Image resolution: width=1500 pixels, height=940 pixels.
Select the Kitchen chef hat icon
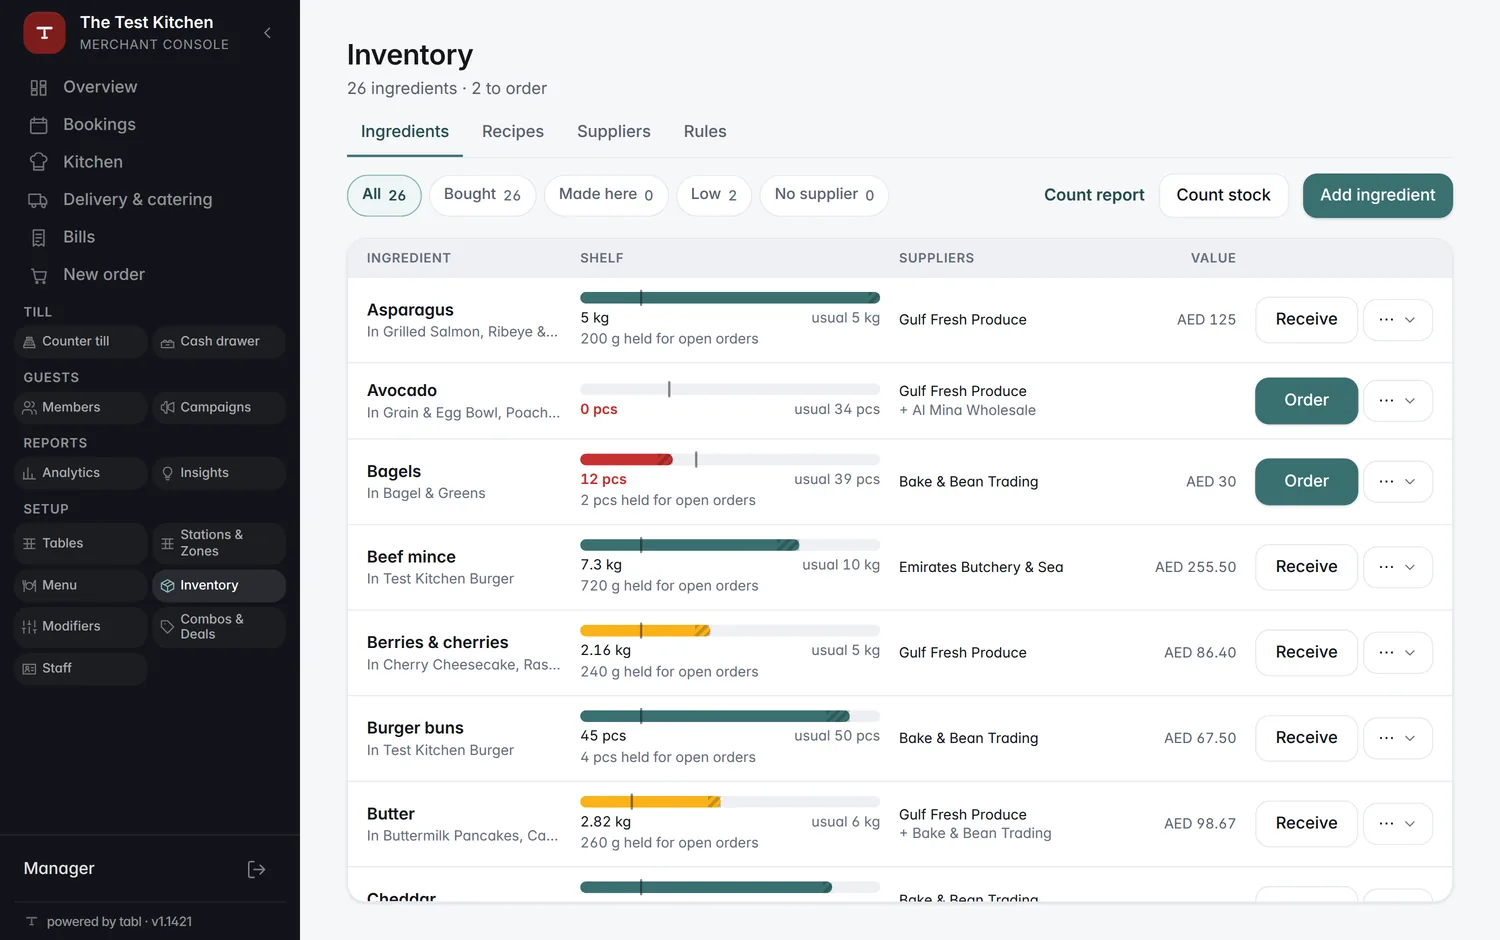click(x=39, y=162)
